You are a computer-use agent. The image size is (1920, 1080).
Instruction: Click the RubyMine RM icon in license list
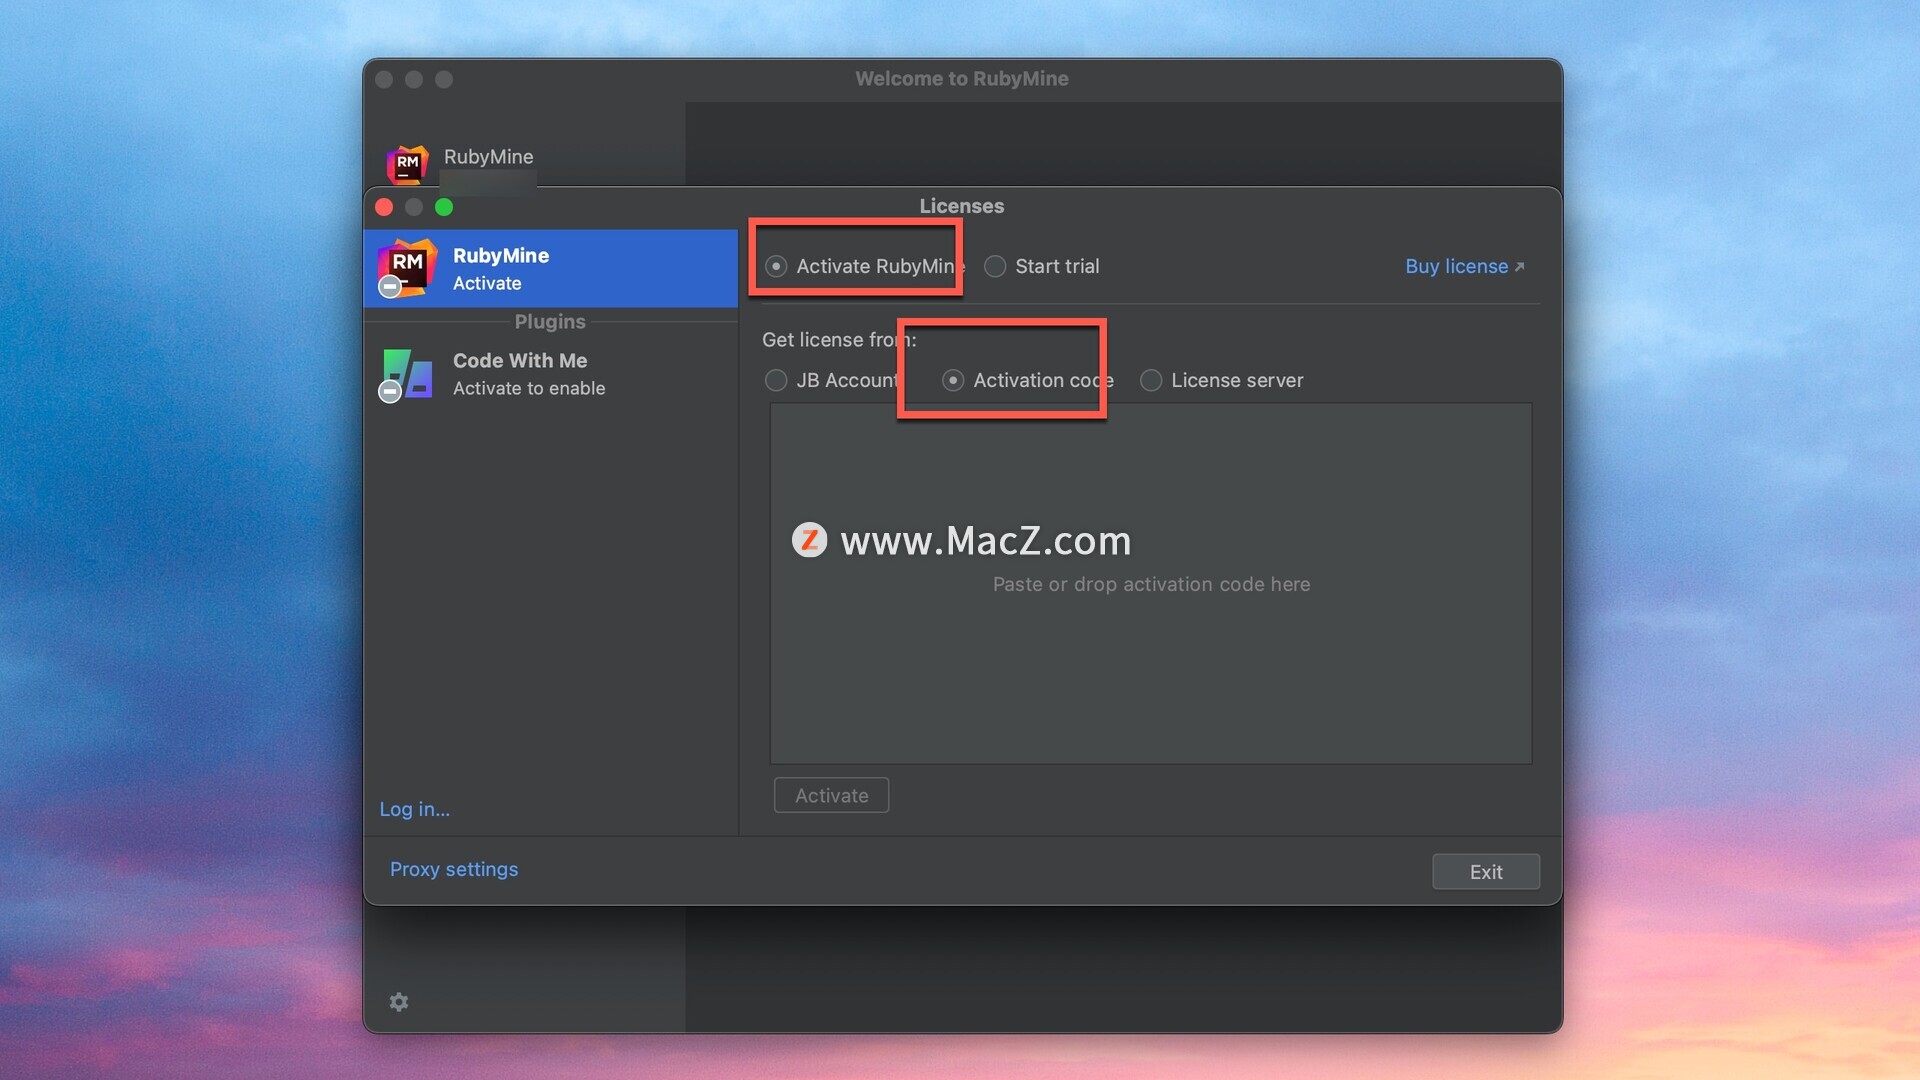point(406,268)
